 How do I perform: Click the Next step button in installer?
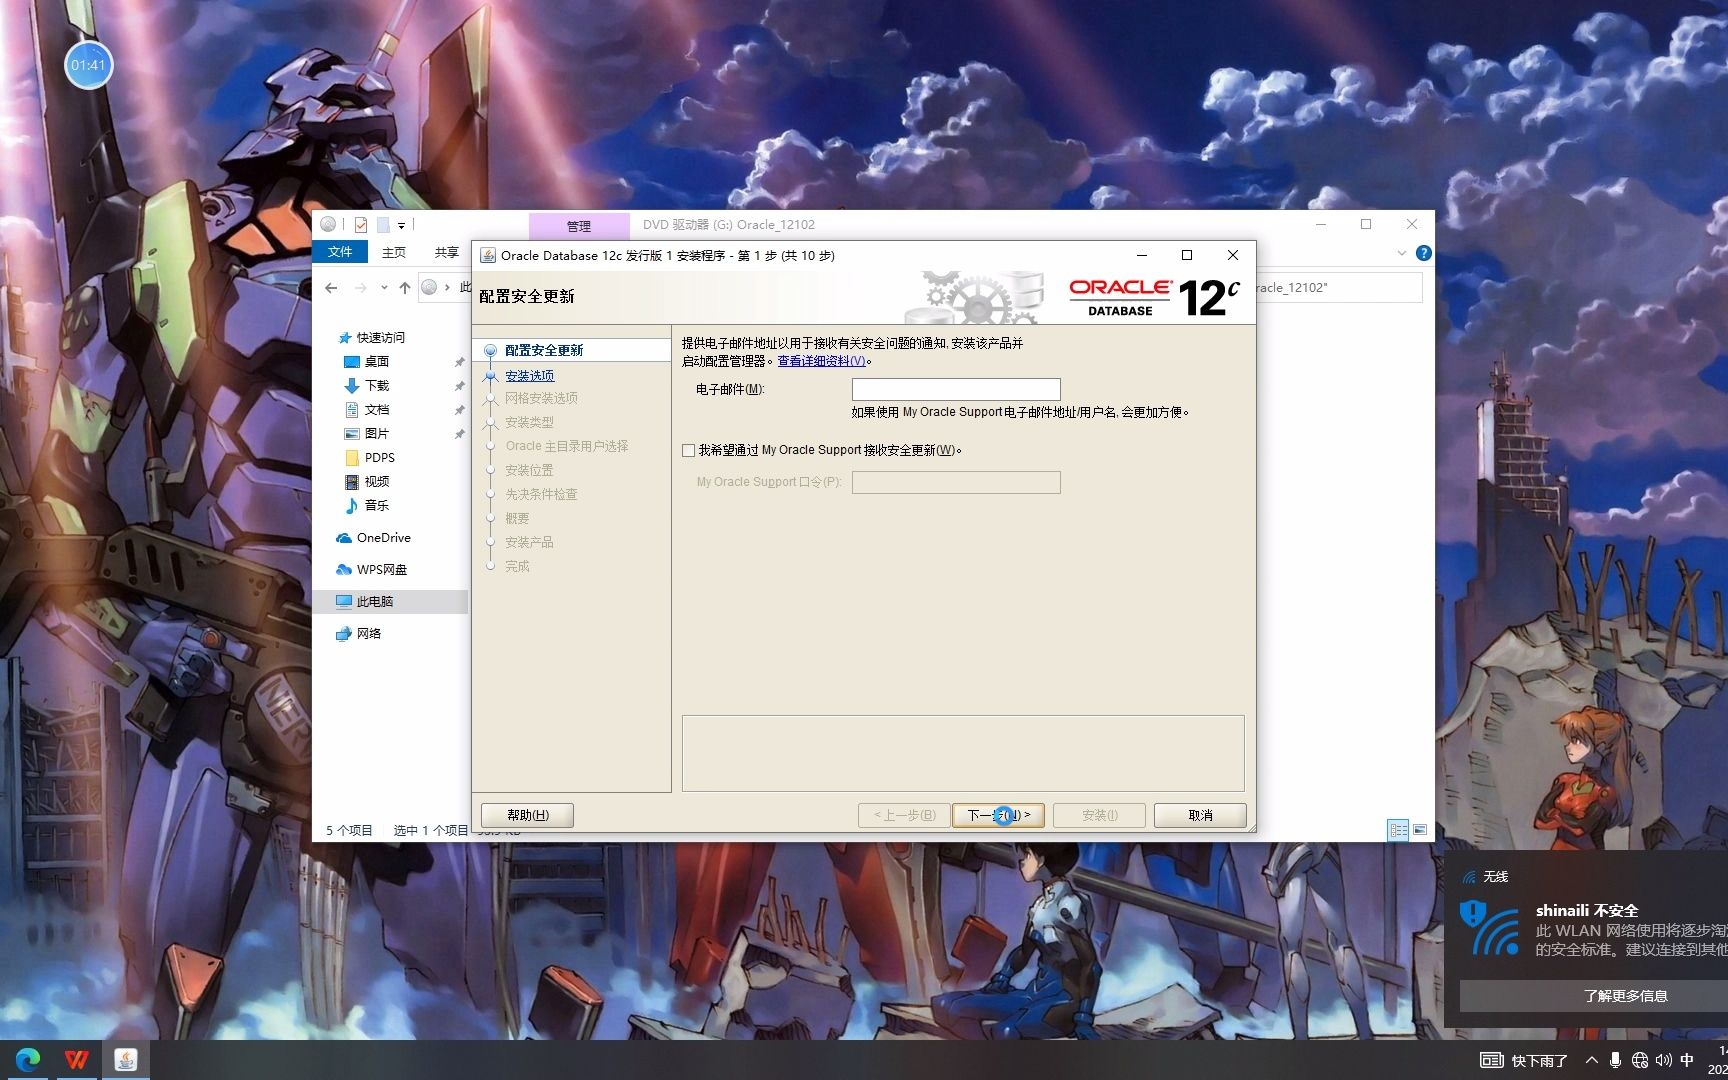998,815
